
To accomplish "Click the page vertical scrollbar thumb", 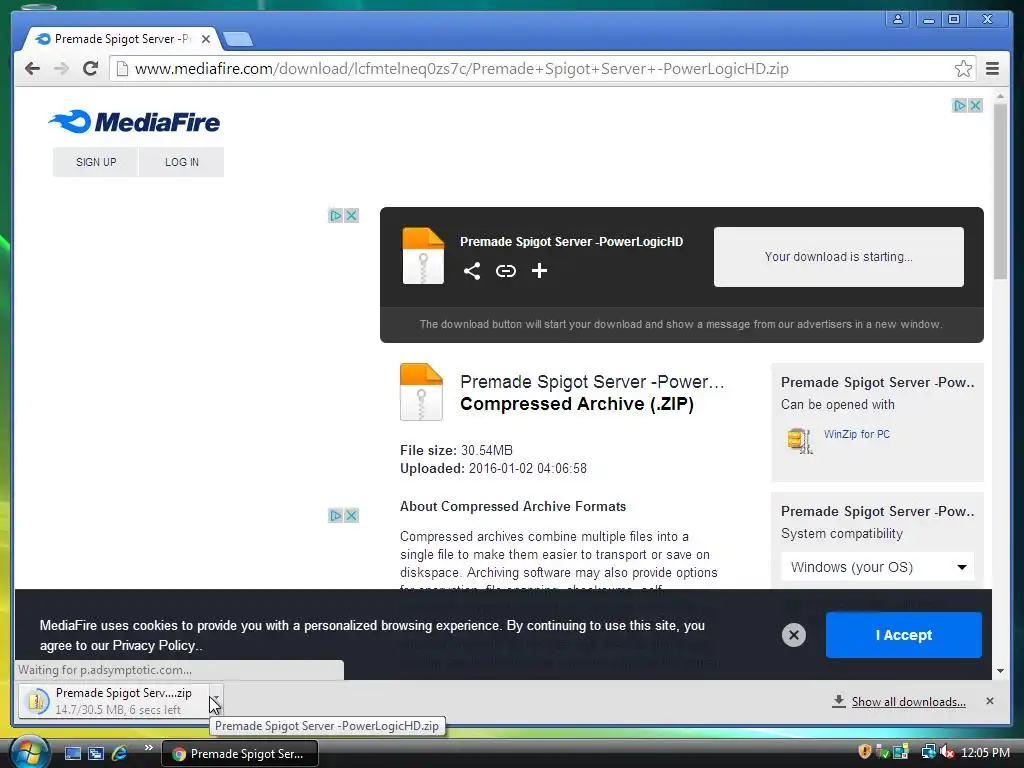I will pos(1000,191).
